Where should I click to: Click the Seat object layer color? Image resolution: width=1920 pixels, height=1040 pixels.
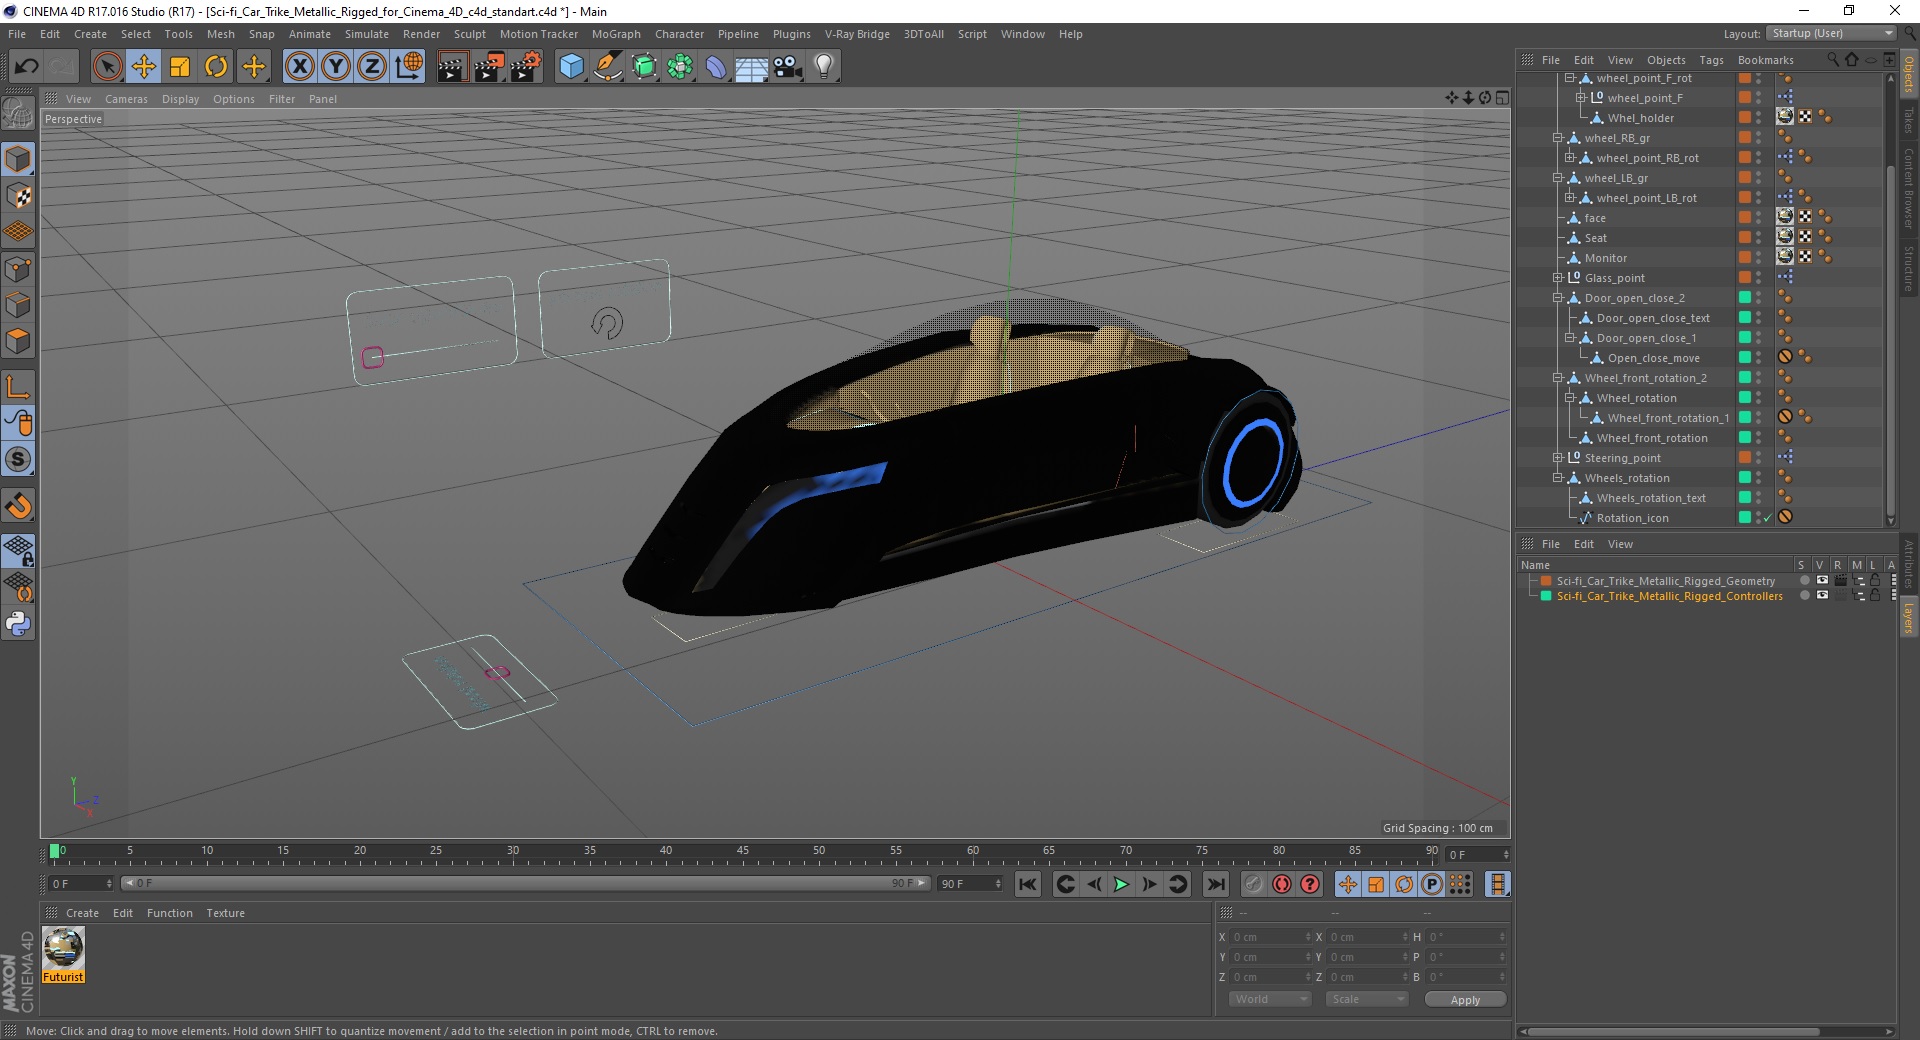point(1744,238)
